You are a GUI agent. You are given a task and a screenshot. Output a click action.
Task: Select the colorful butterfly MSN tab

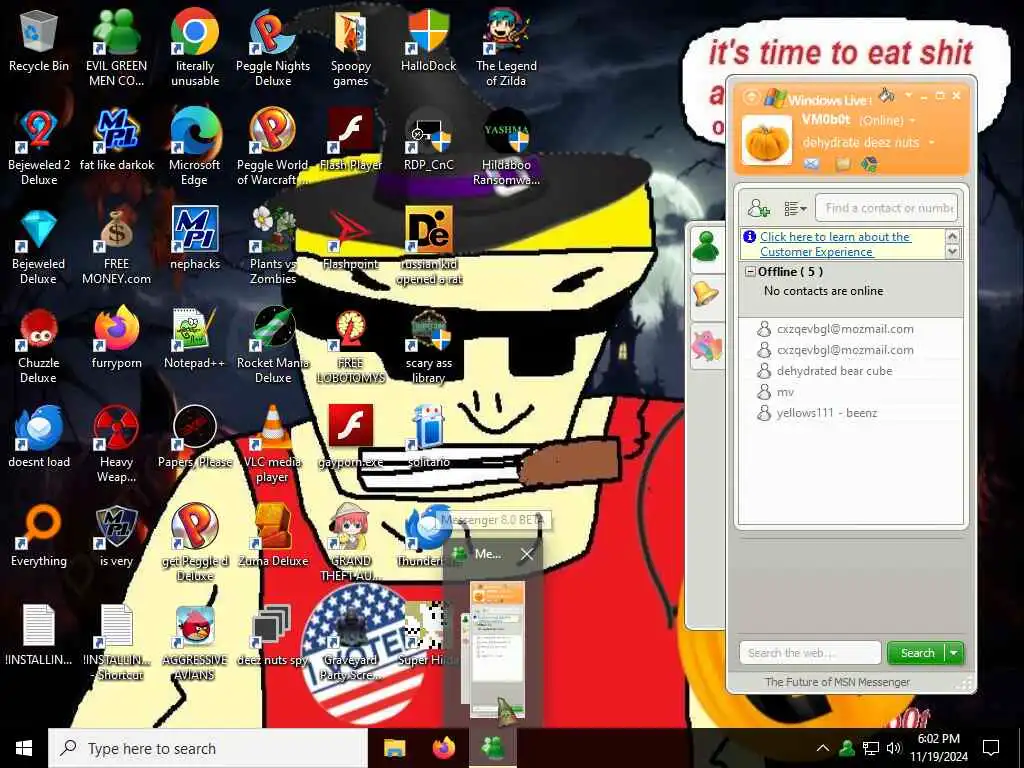[x=706, y=345]
